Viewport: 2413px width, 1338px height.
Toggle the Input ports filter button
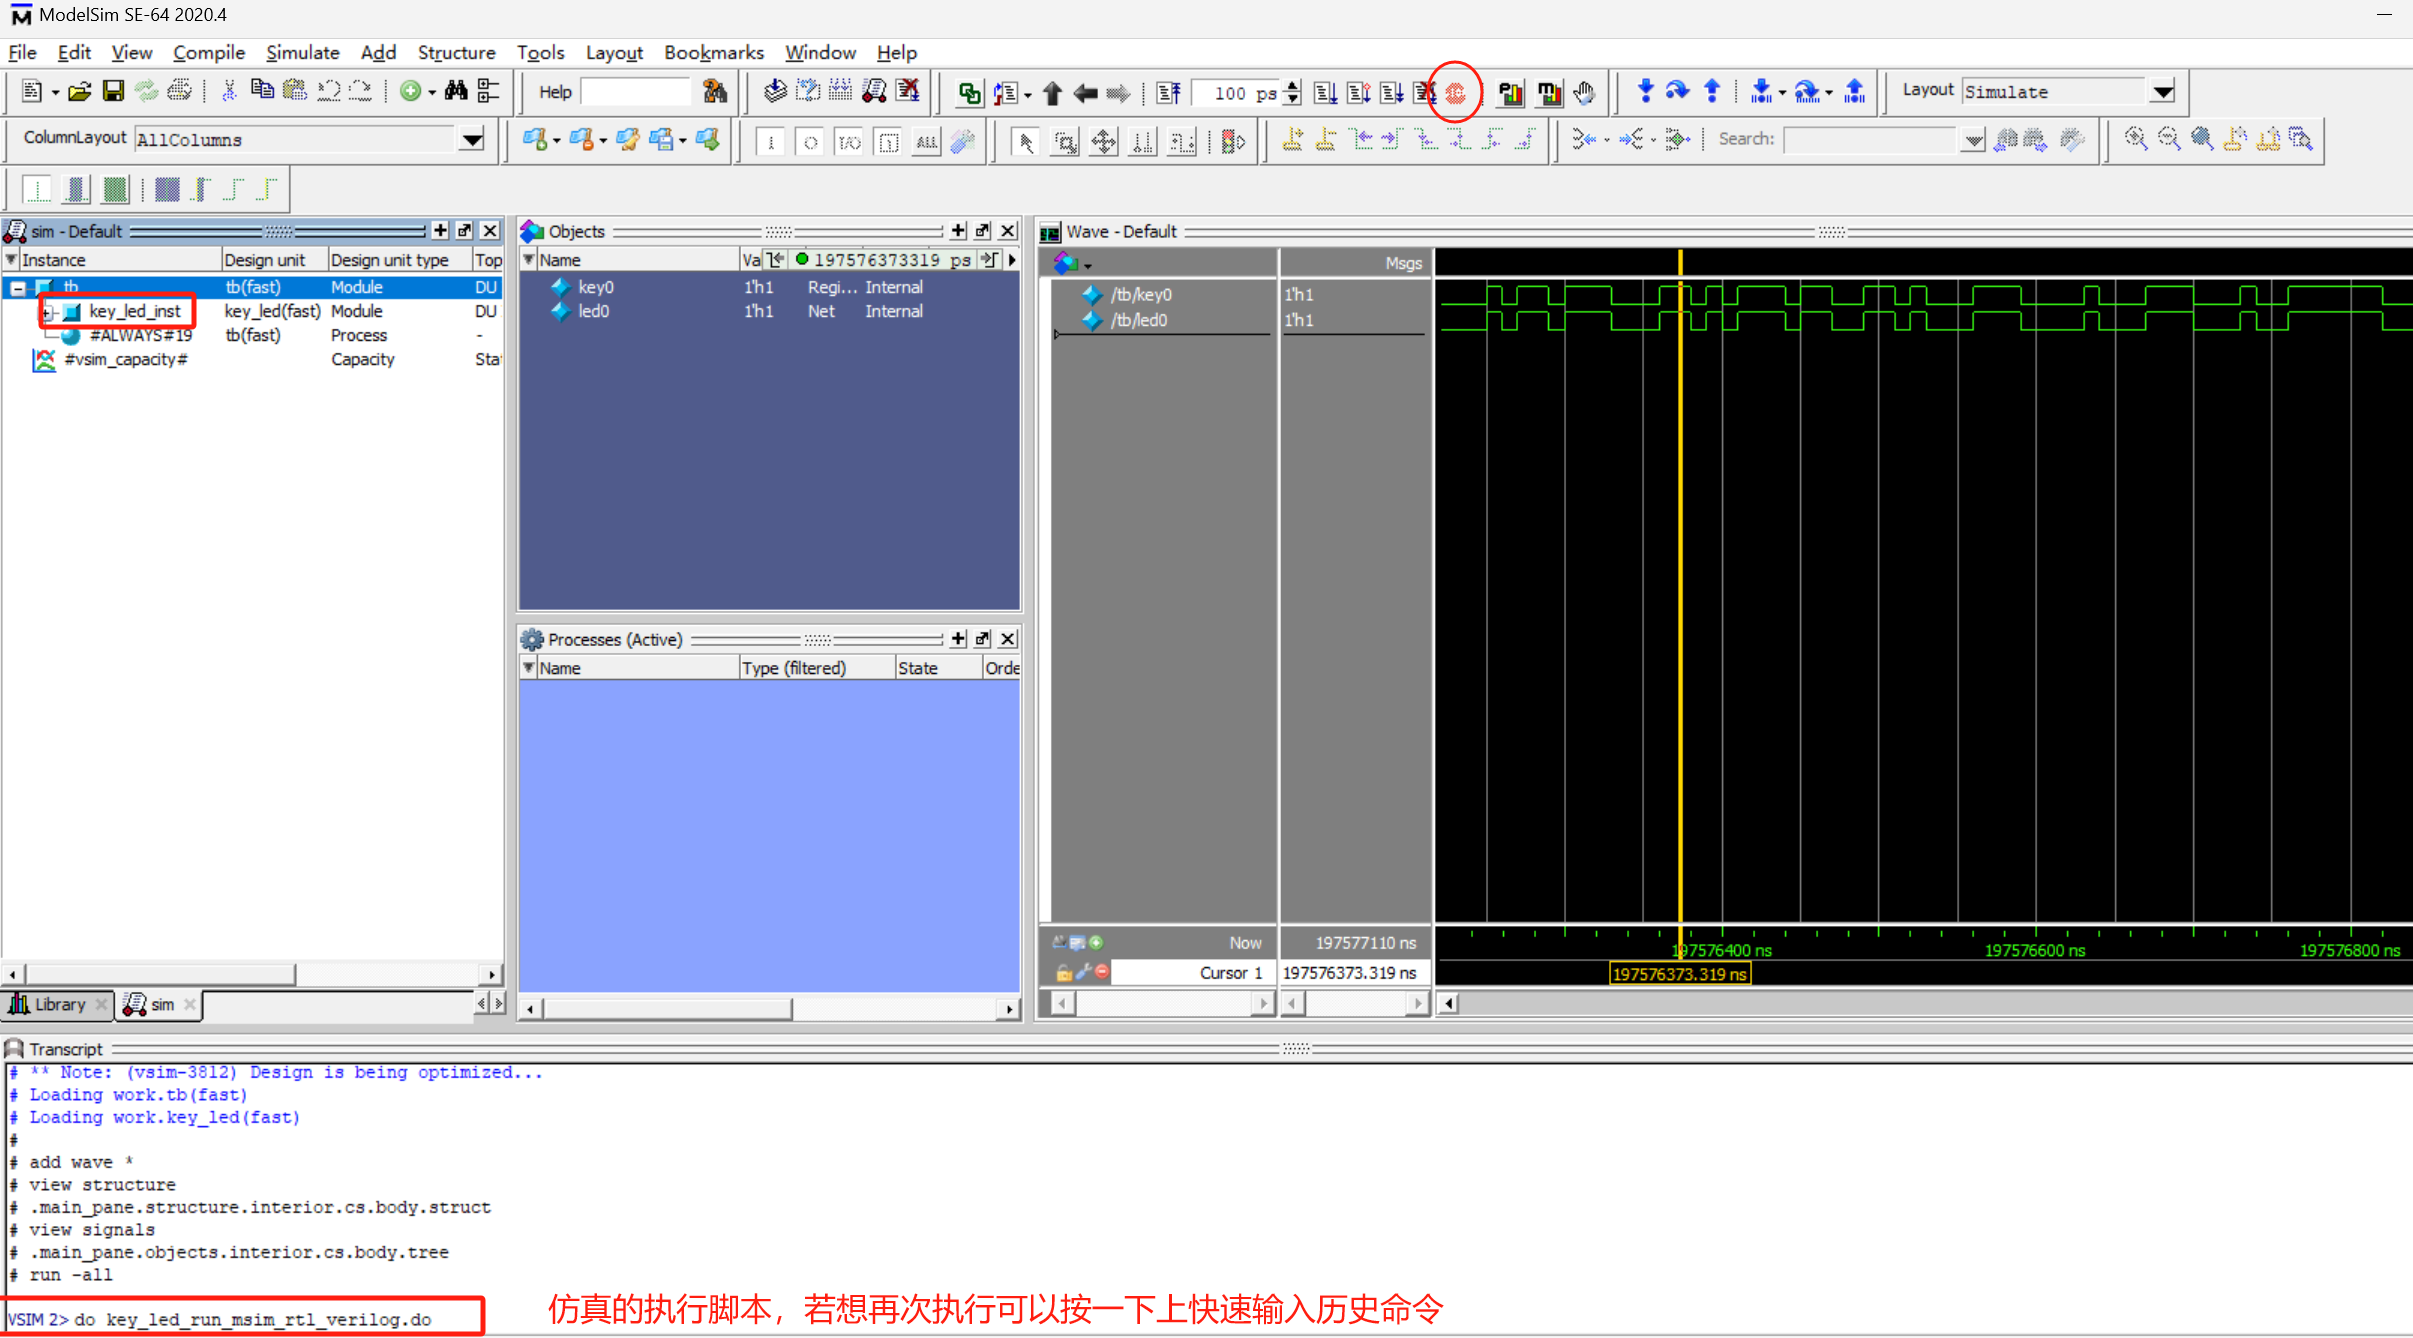[771, 142]
